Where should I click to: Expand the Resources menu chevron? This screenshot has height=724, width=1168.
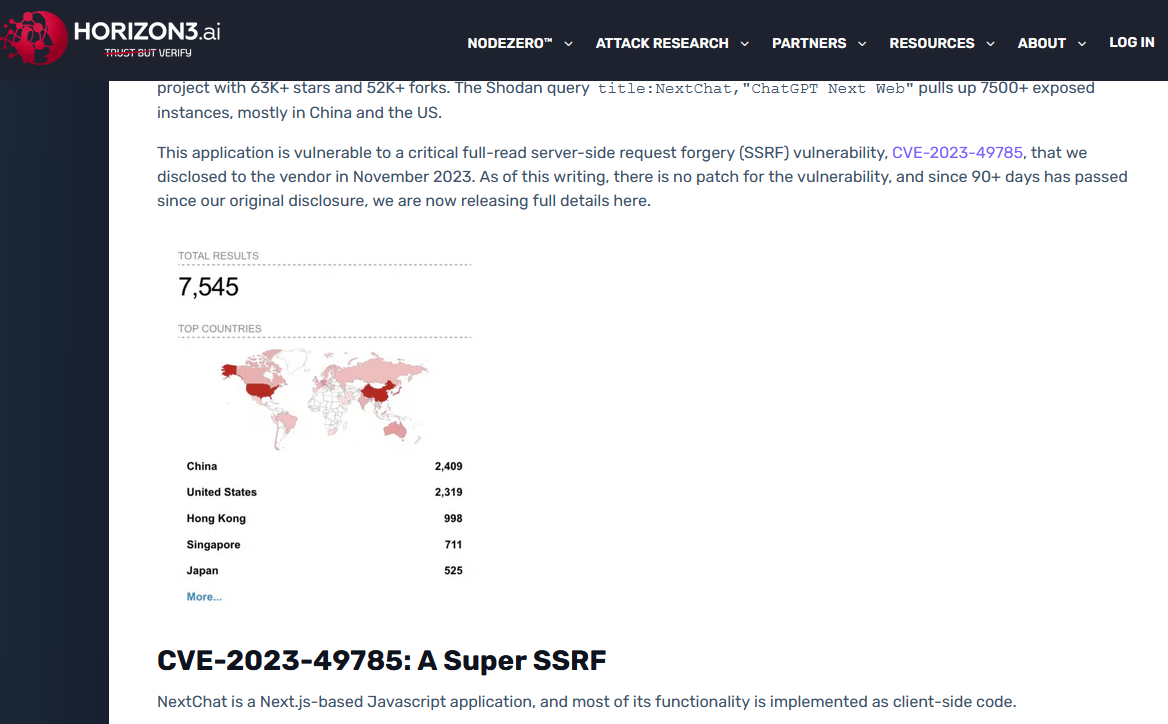coord(990,44)
